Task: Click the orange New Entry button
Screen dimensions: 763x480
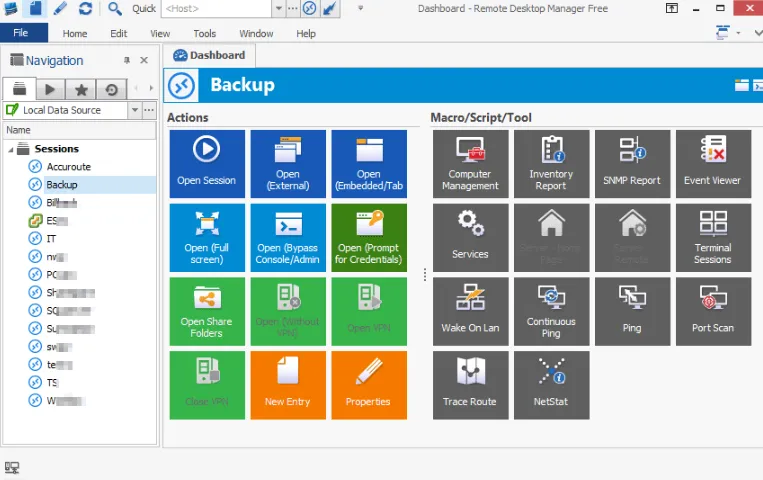Action: [288, 385]
